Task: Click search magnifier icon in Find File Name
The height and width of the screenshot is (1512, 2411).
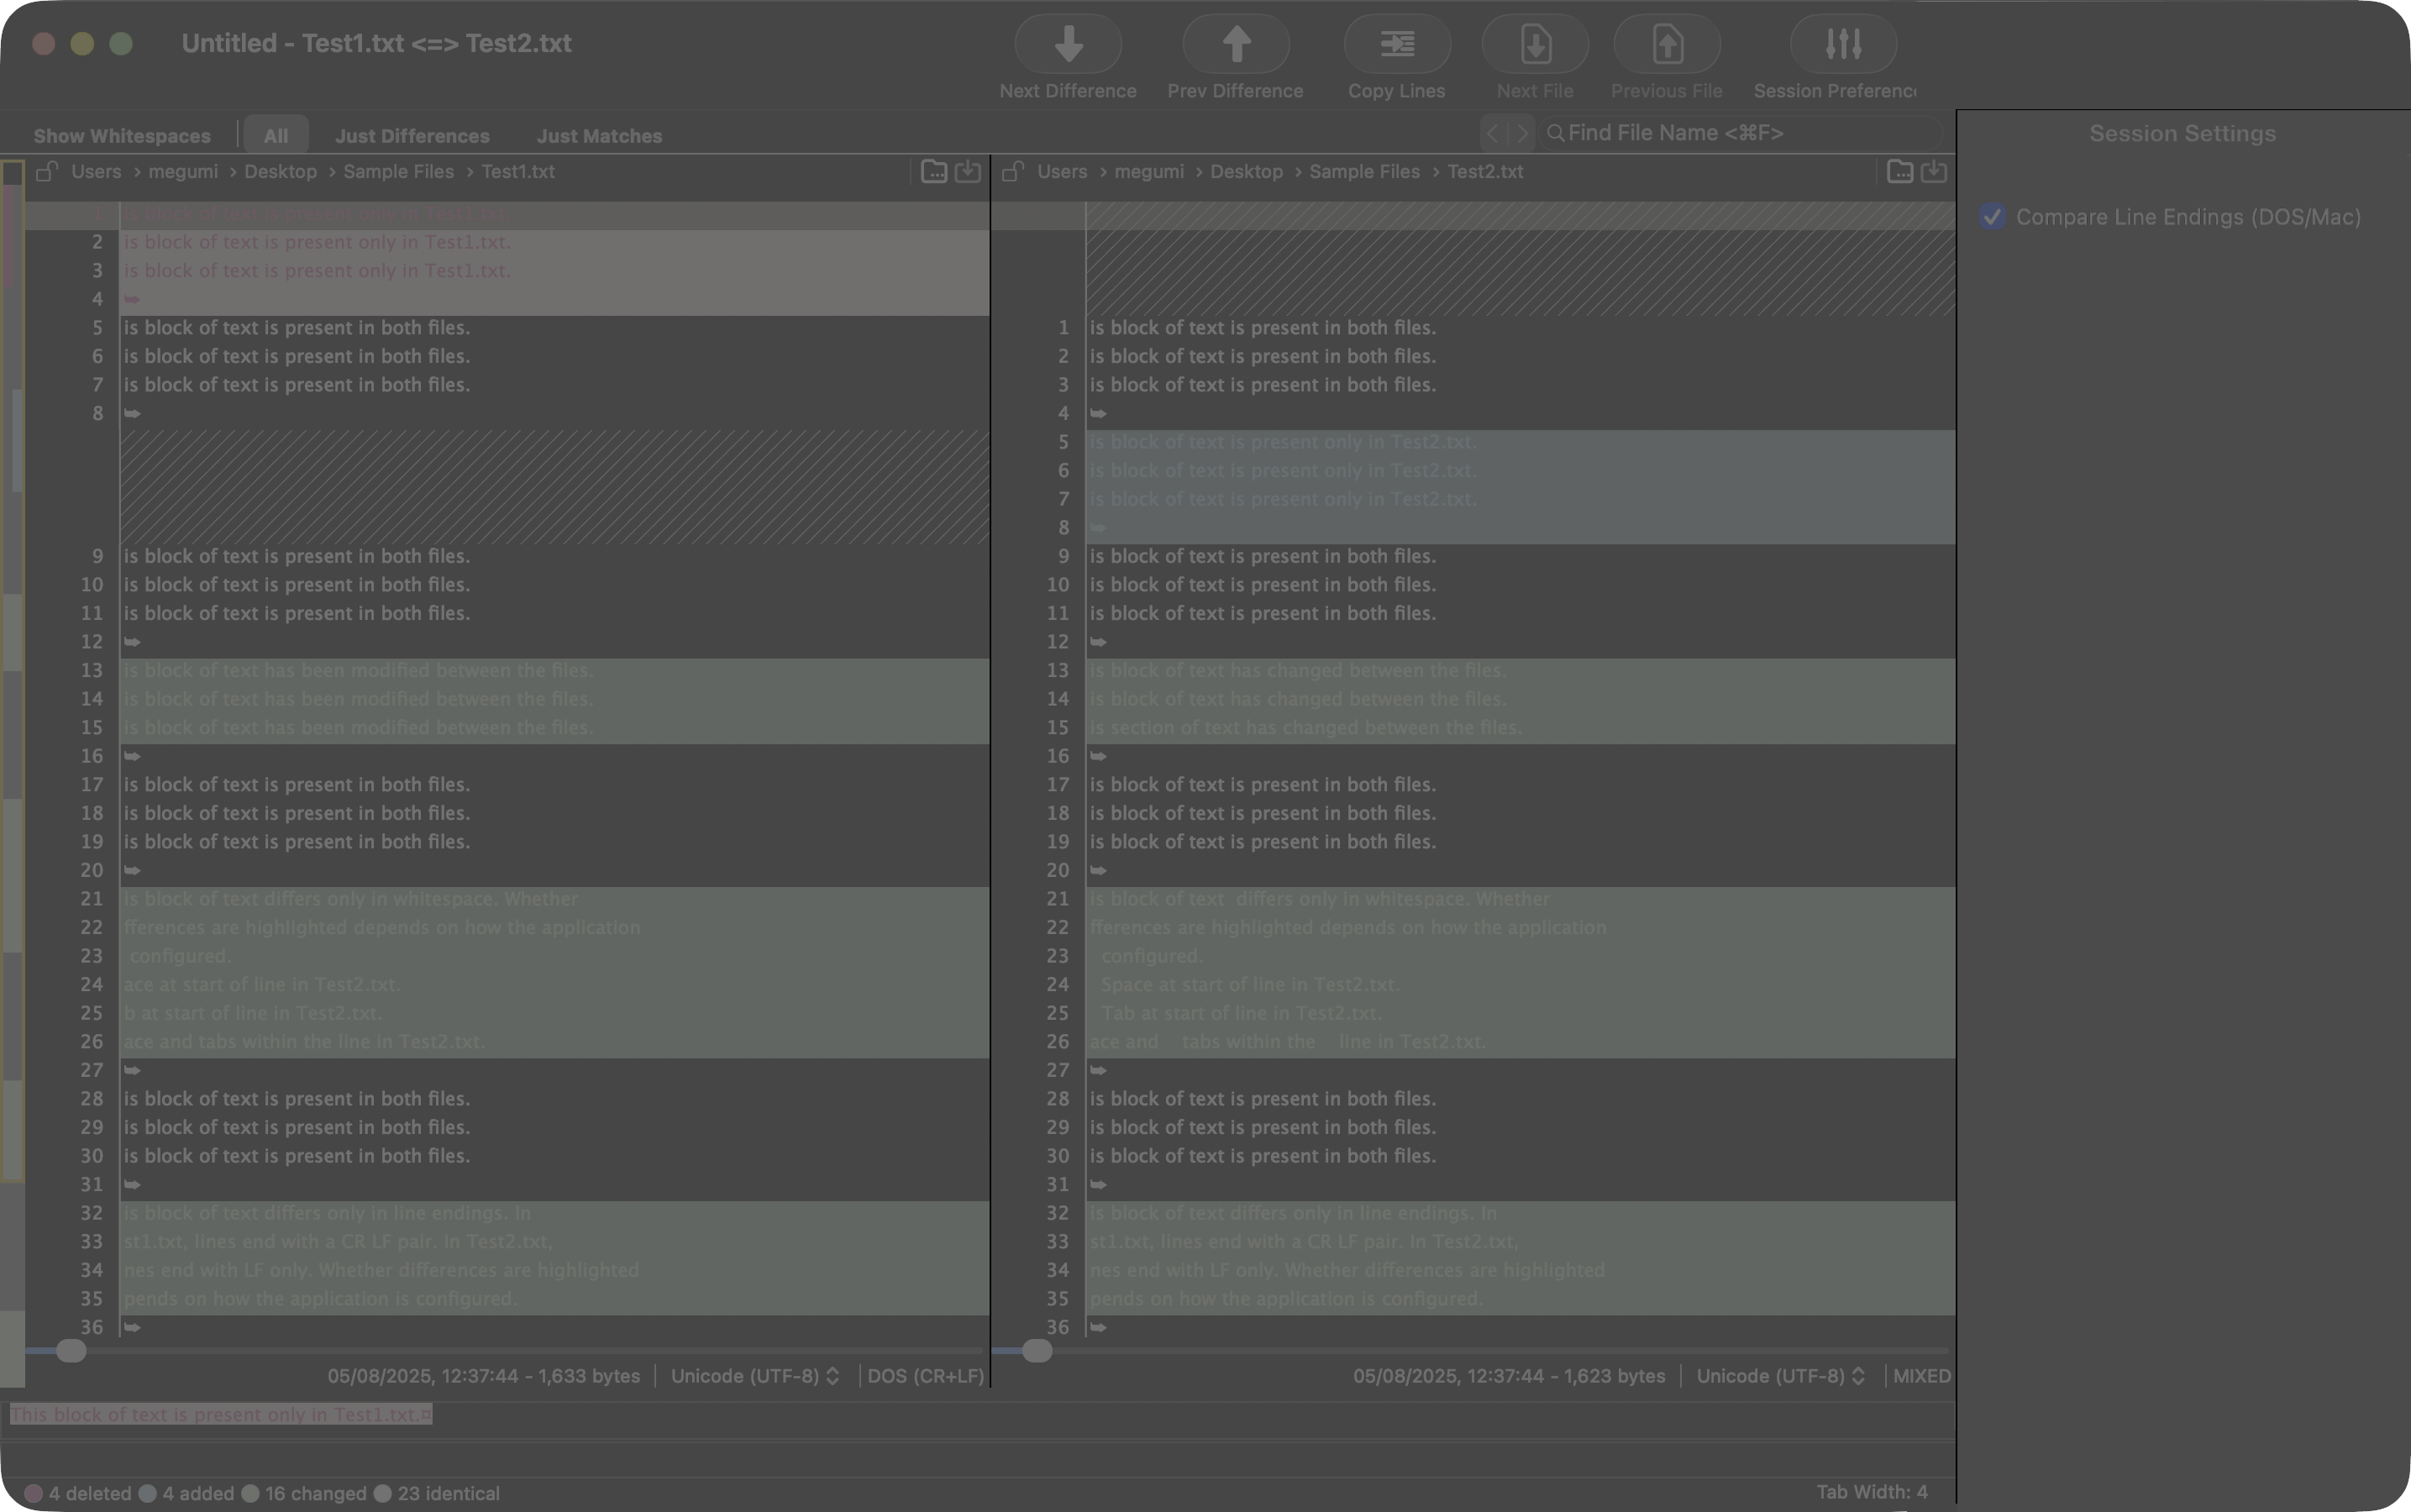Action: (1555, 133)
